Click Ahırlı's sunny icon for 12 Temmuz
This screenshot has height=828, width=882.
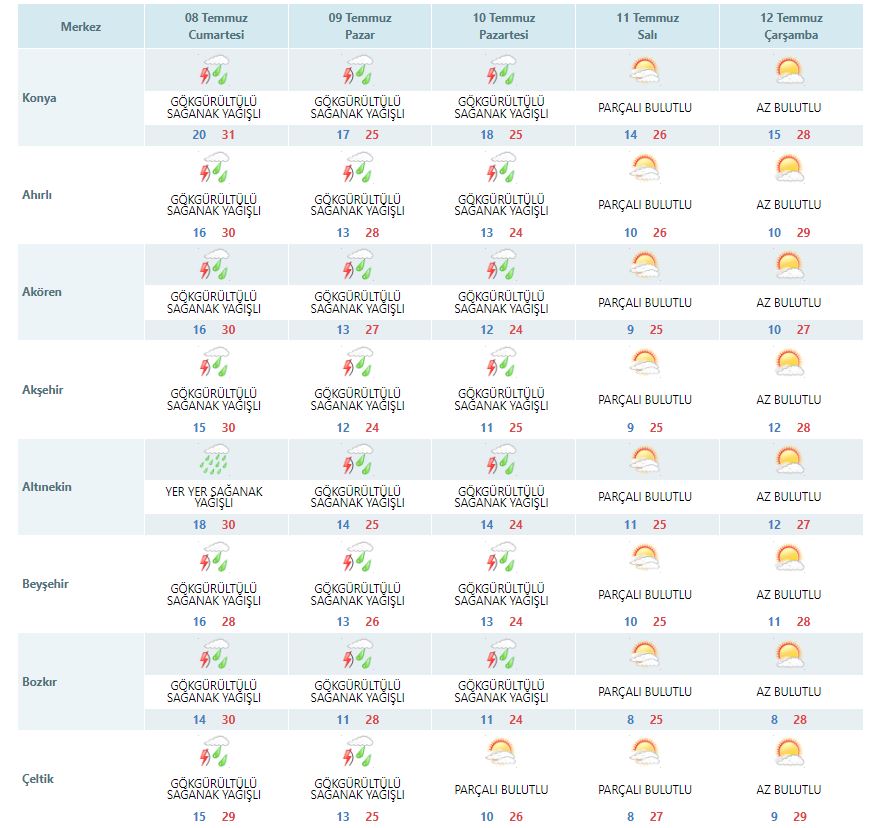pyautogui.click(x=789, y=168)
